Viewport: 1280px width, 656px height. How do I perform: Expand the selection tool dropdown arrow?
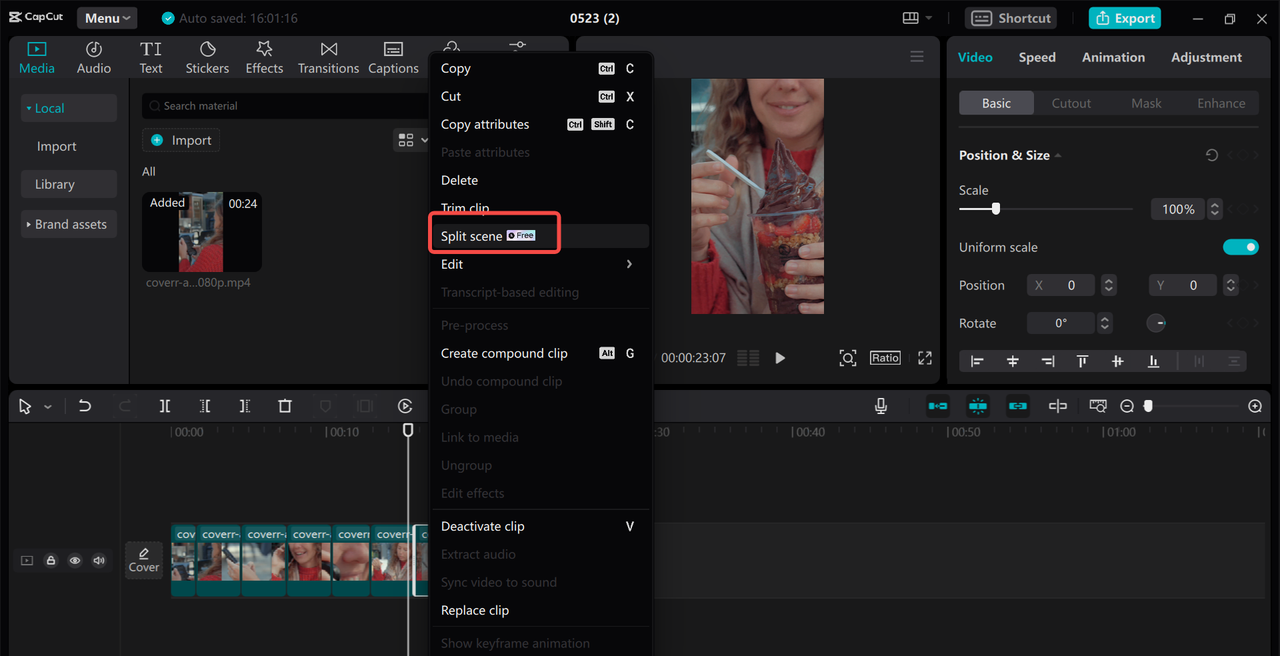tap(48, 407)
